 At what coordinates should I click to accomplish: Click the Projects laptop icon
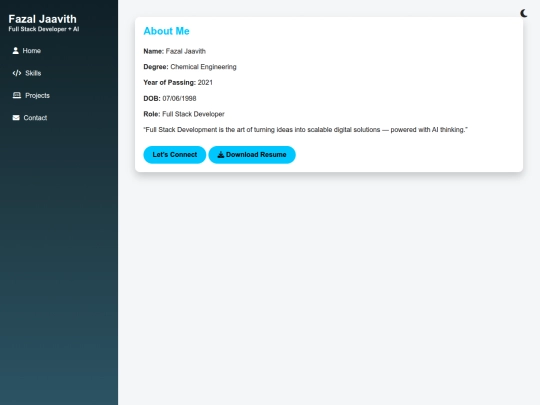17,95
